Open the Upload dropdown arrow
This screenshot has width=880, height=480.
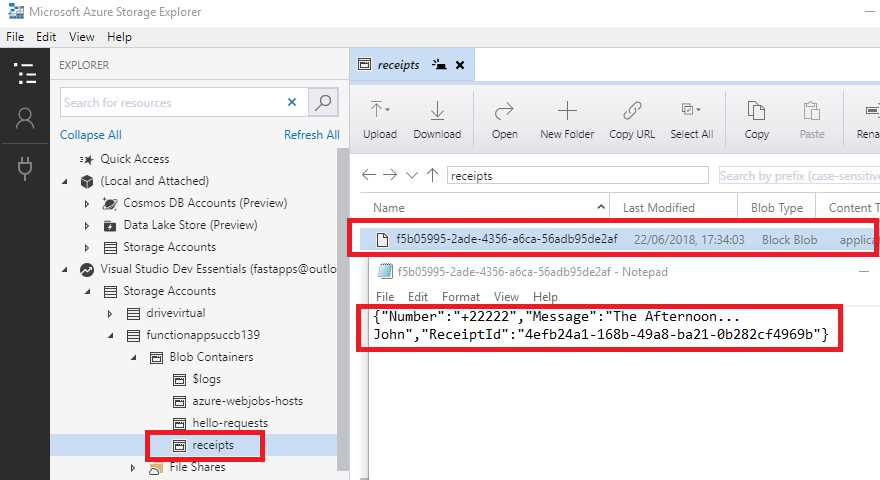coord(388,109)
